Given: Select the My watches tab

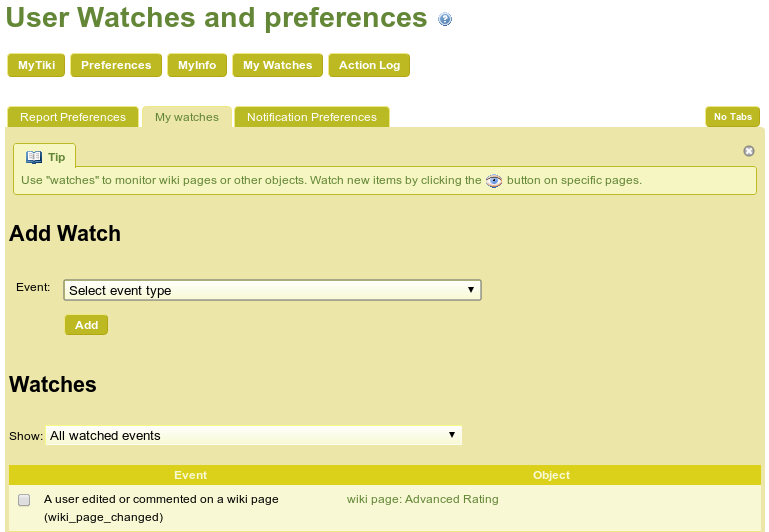Looking at the screenshot, I should tap(187, 117).
